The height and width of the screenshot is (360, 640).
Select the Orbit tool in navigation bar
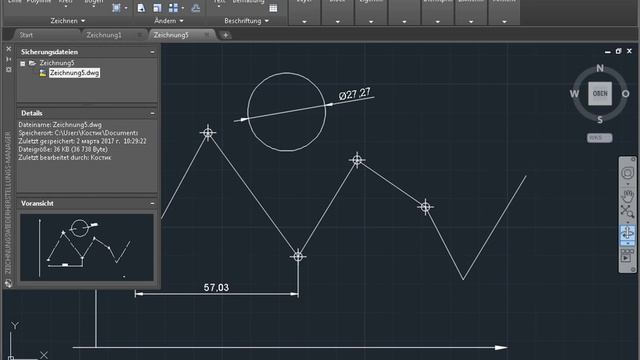[627, 233]
